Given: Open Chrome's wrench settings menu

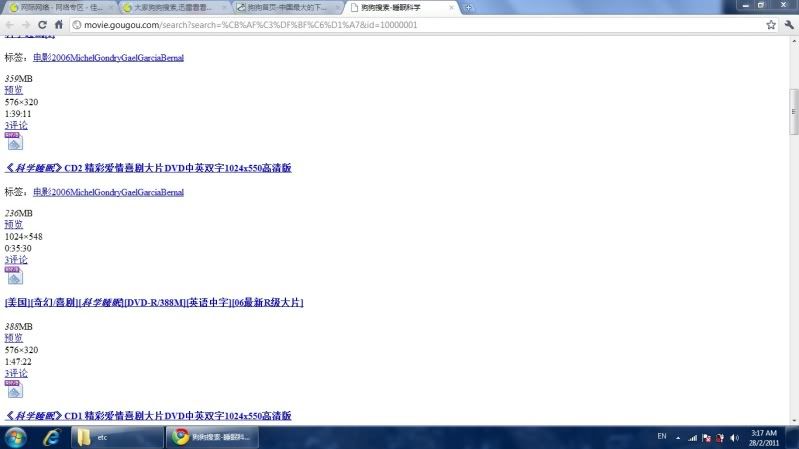Looking at the screenshot, I should tap(787, 25).
